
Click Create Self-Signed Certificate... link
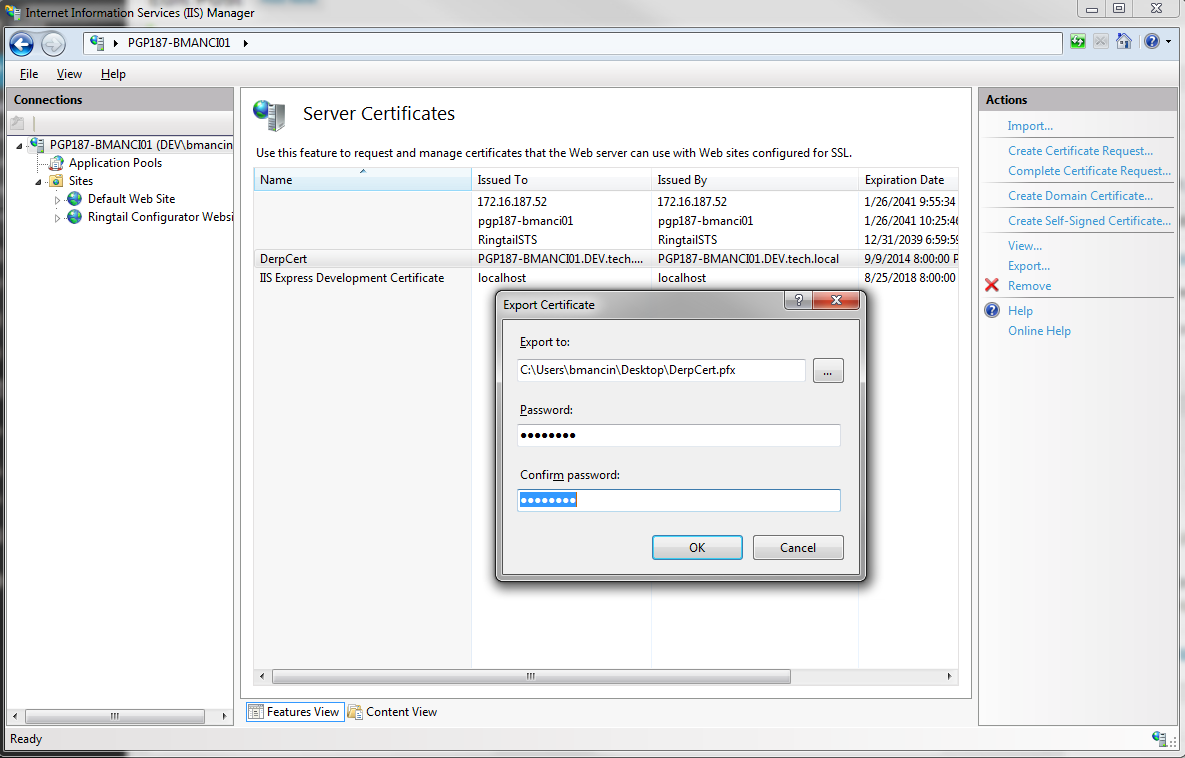click(1089, 221)
